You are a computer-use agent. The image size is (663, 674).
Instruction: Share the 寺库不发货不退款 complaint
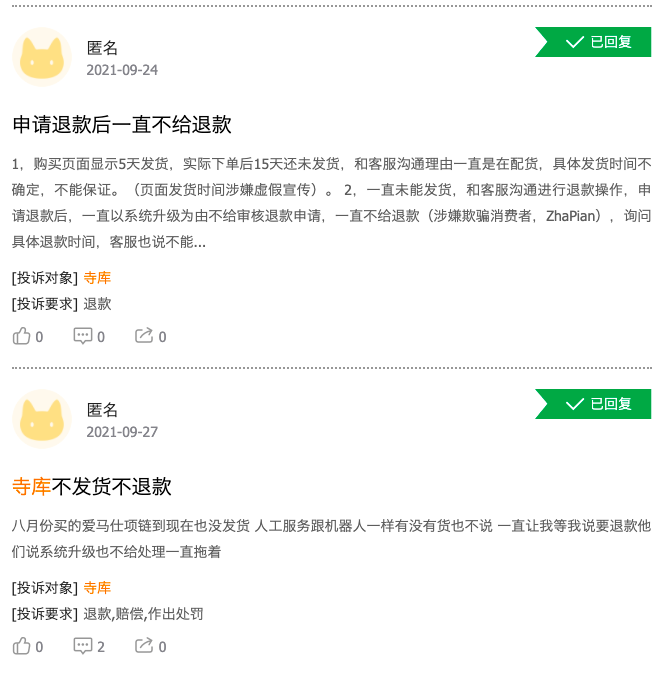click(x=151, y=646)
